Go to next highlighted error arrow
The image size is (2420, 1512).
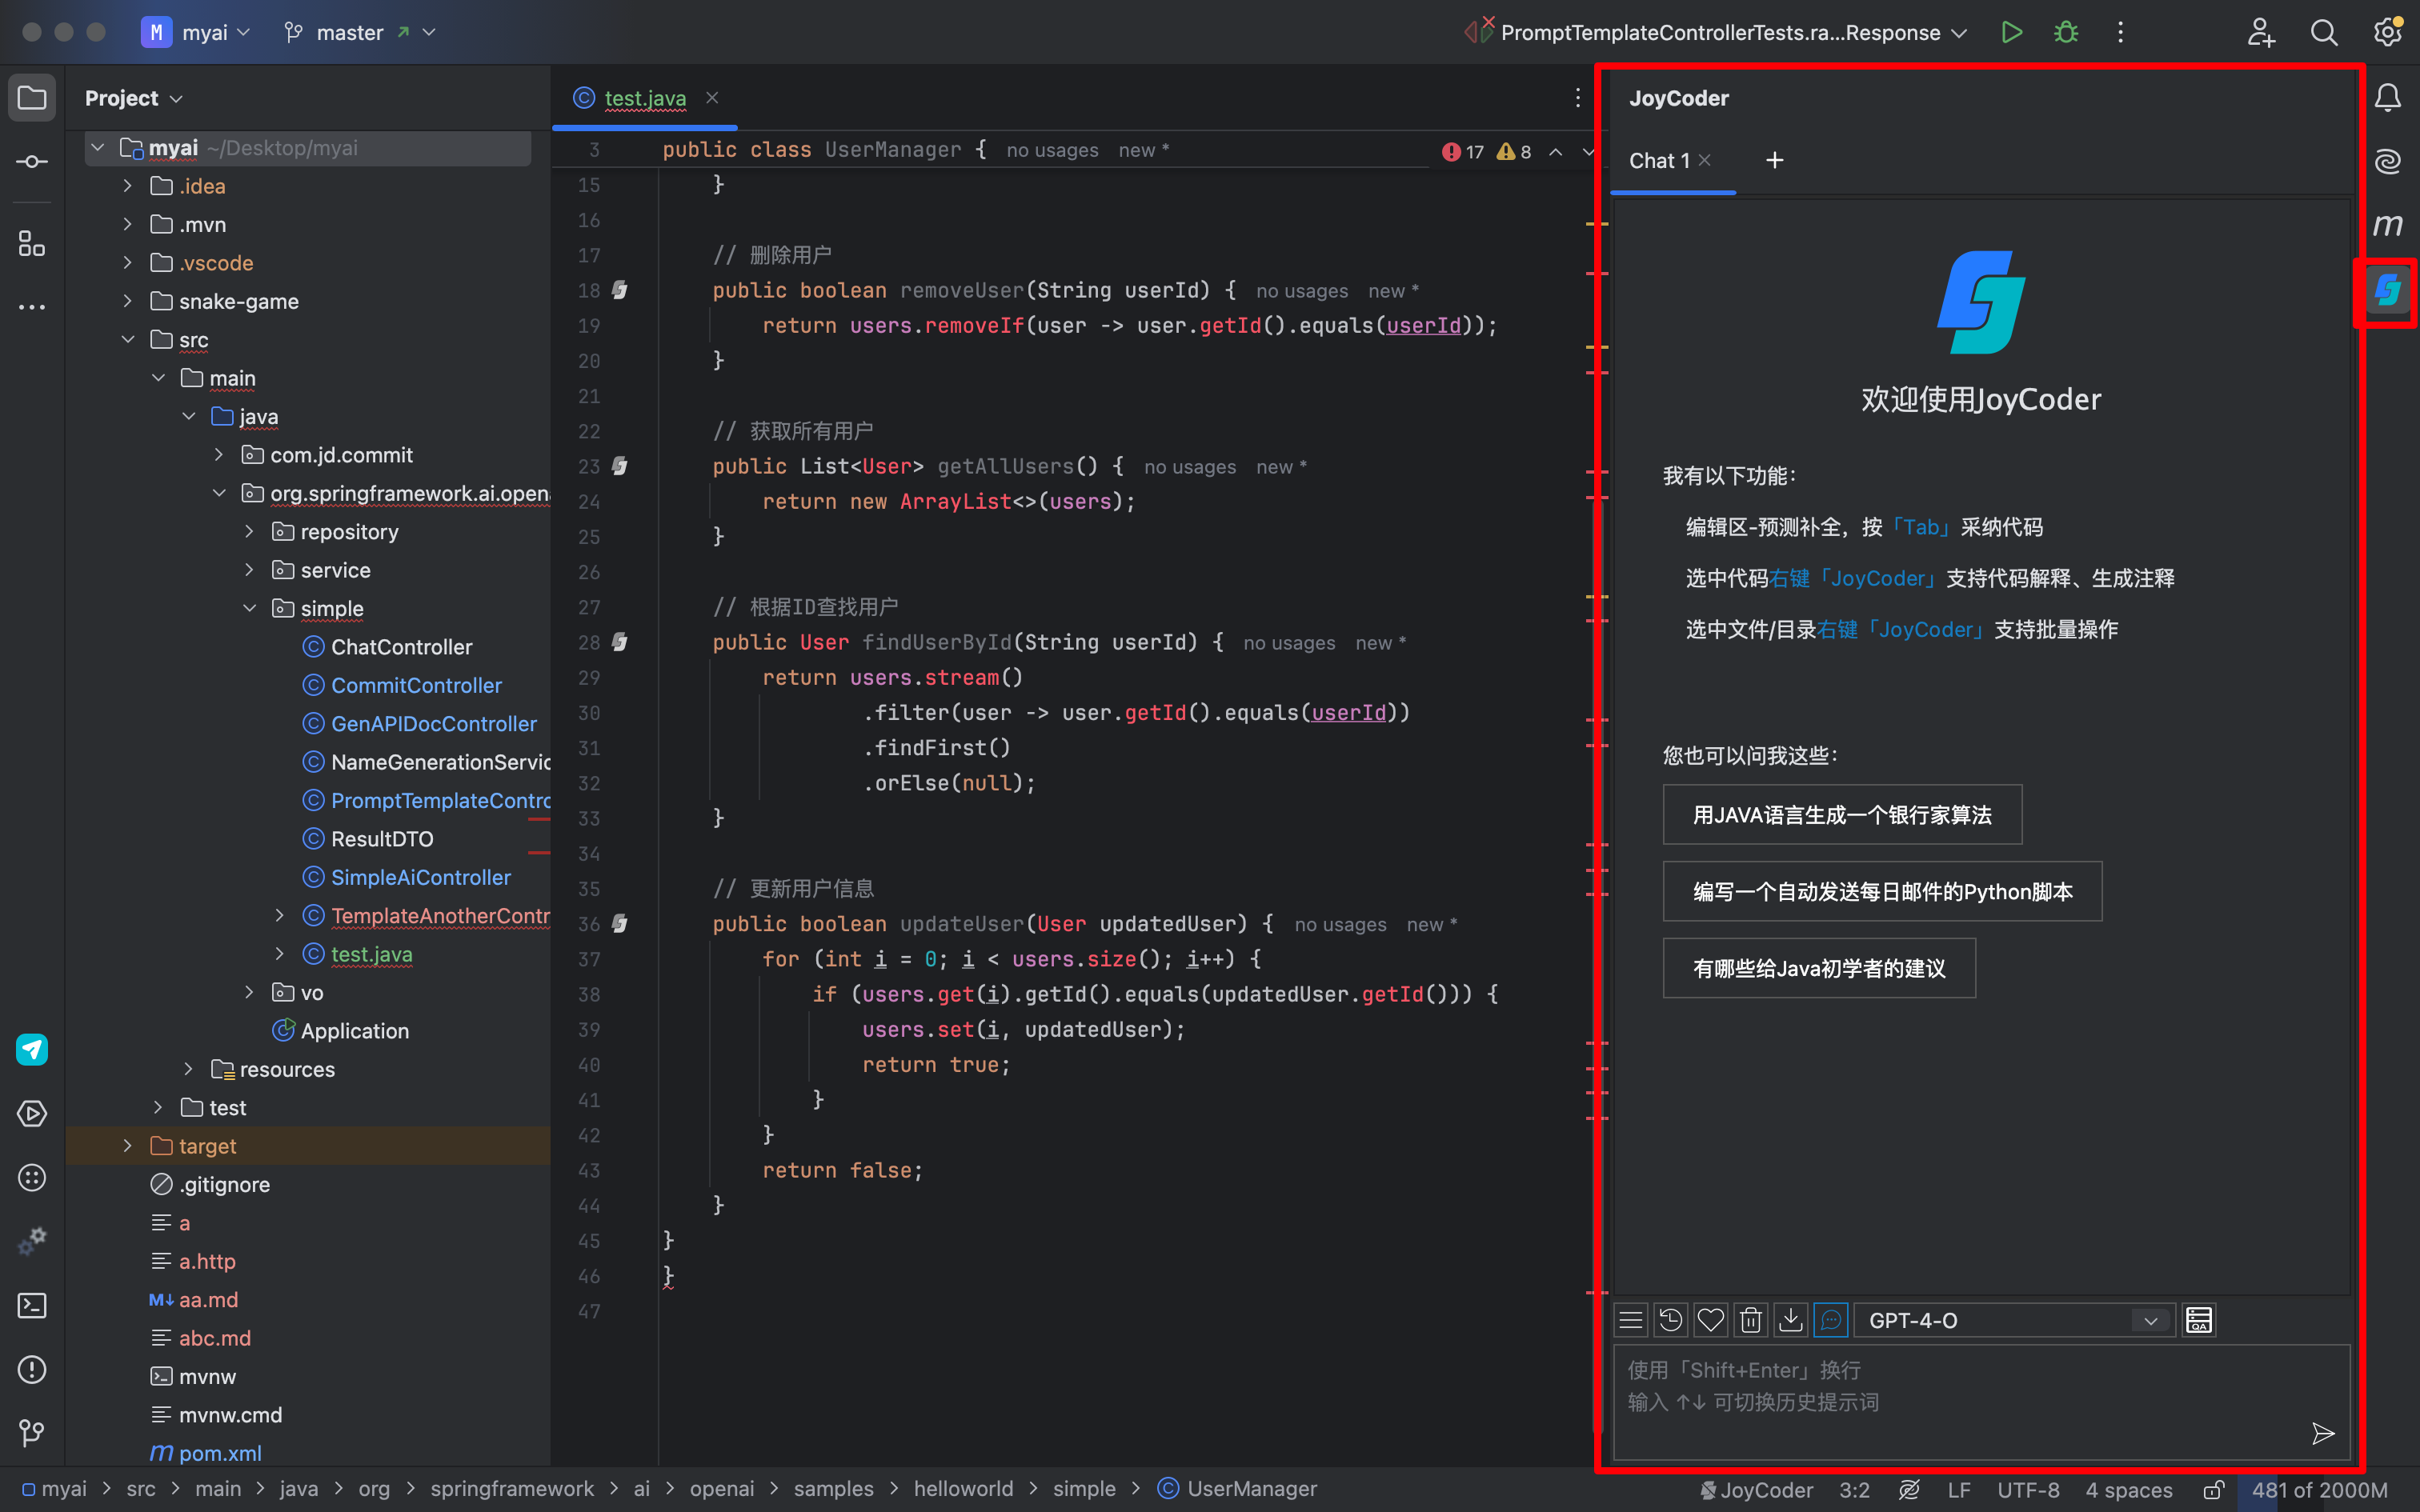click(x=1588, y=152)
